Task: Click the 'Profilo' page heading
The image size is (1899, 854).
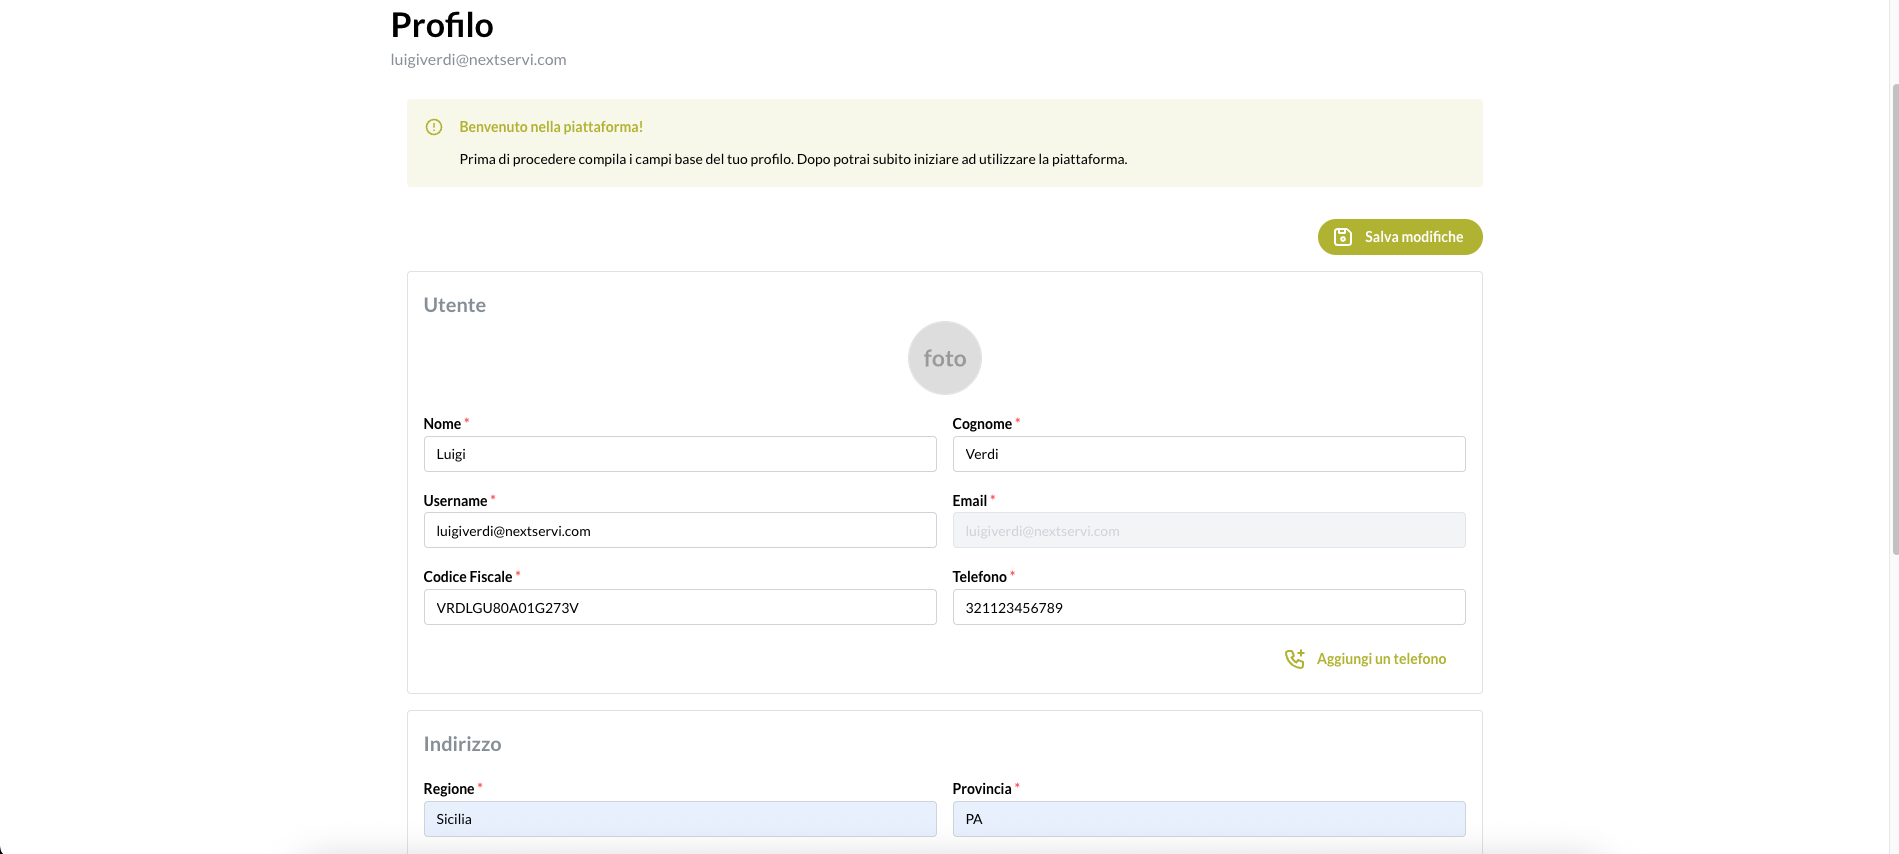Action: click(442, 25)
